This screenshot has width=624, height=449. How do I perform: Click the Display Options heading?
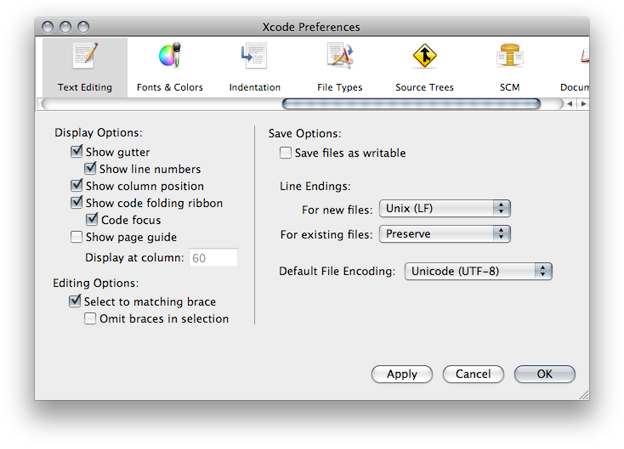[x=98, y=133]
